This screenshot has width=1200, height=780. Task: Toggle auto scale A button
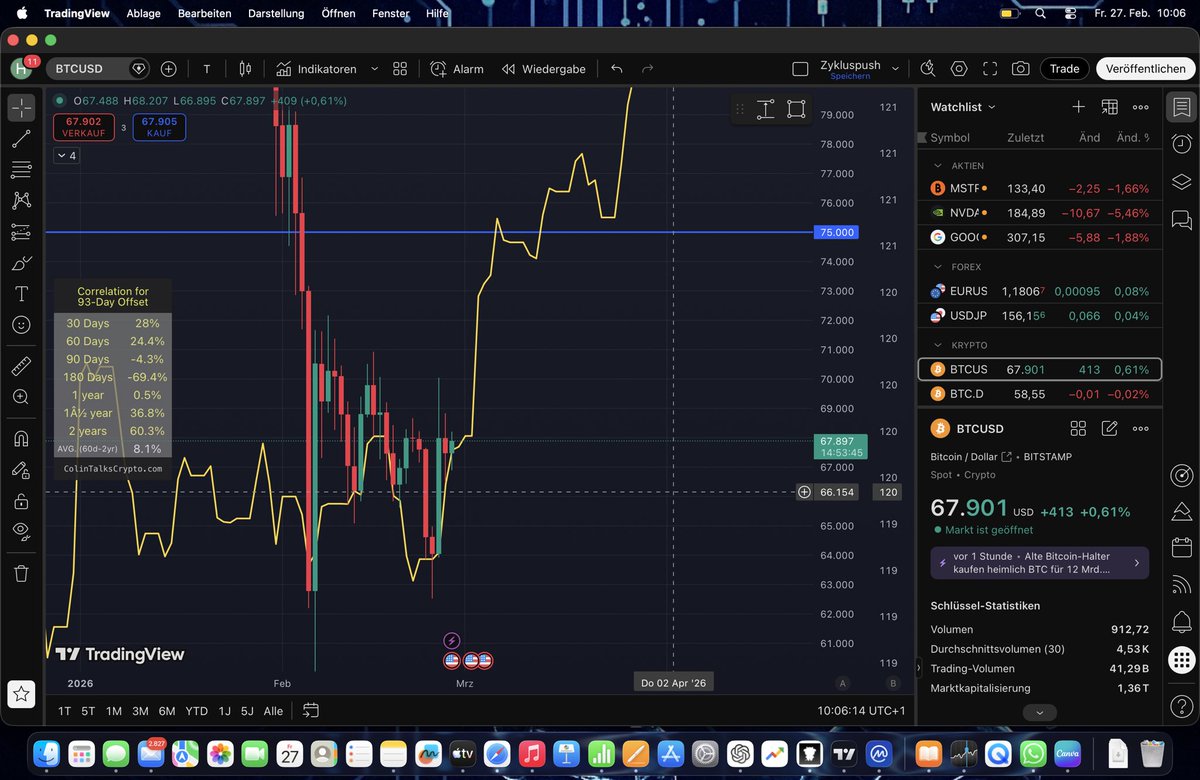point(843,683)
